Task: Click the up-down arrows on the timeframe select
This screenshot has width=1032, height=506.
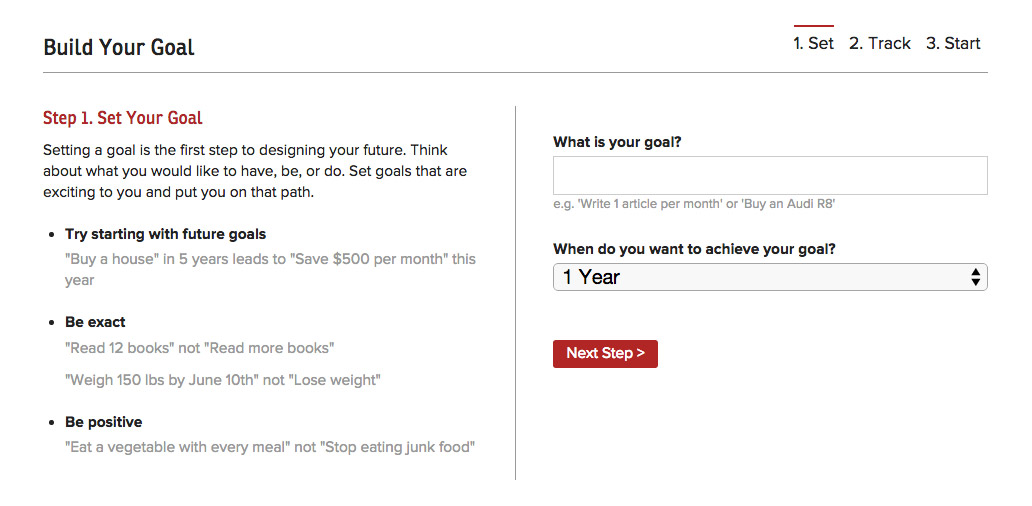Action: point(975,277)
